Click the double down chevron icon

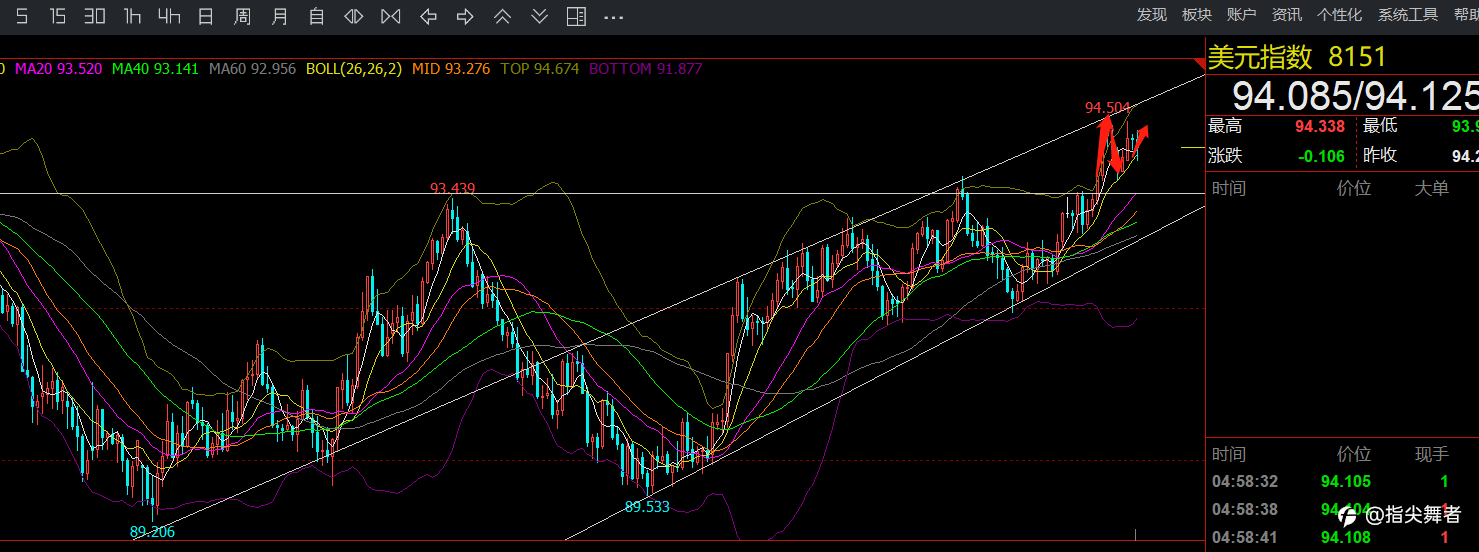tap(540, 16)
